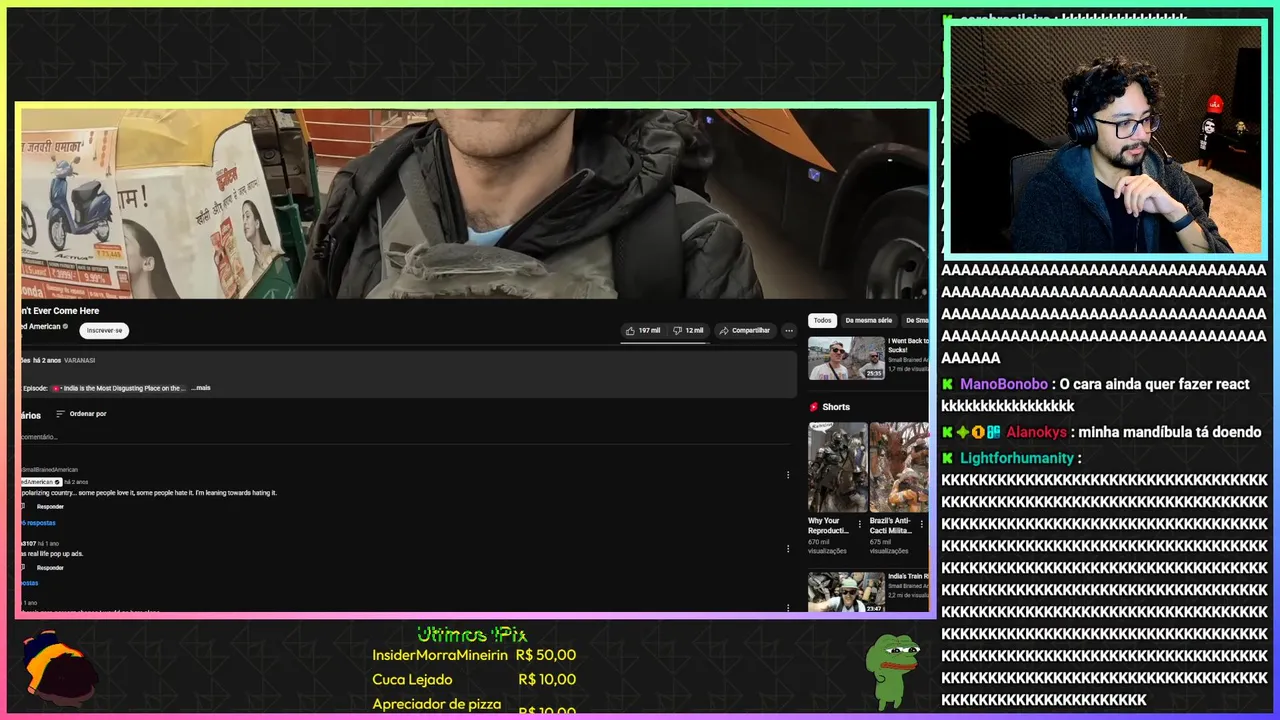Select the Da mesma série chip
Viewport: 1280px width, 720px height.
(x=868, y=320)
